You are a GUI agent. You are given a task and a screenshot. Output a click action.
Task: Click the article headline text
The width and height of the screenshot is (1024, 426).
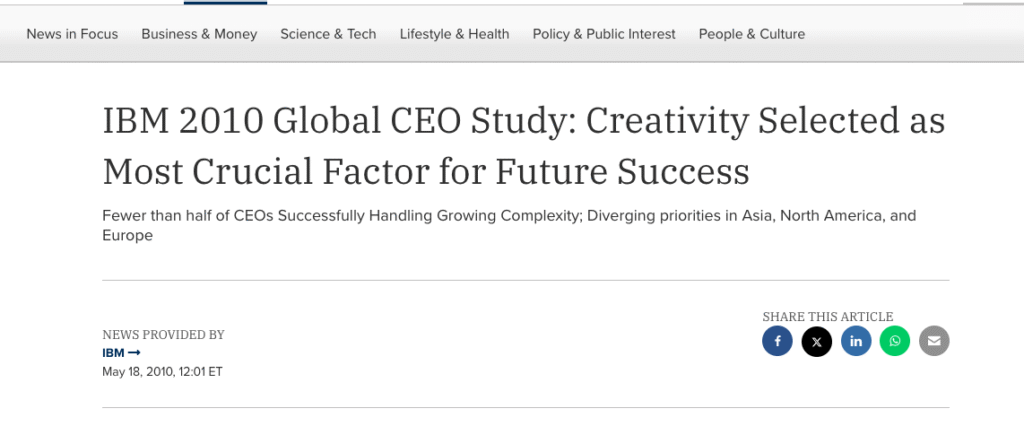(524, 146)
